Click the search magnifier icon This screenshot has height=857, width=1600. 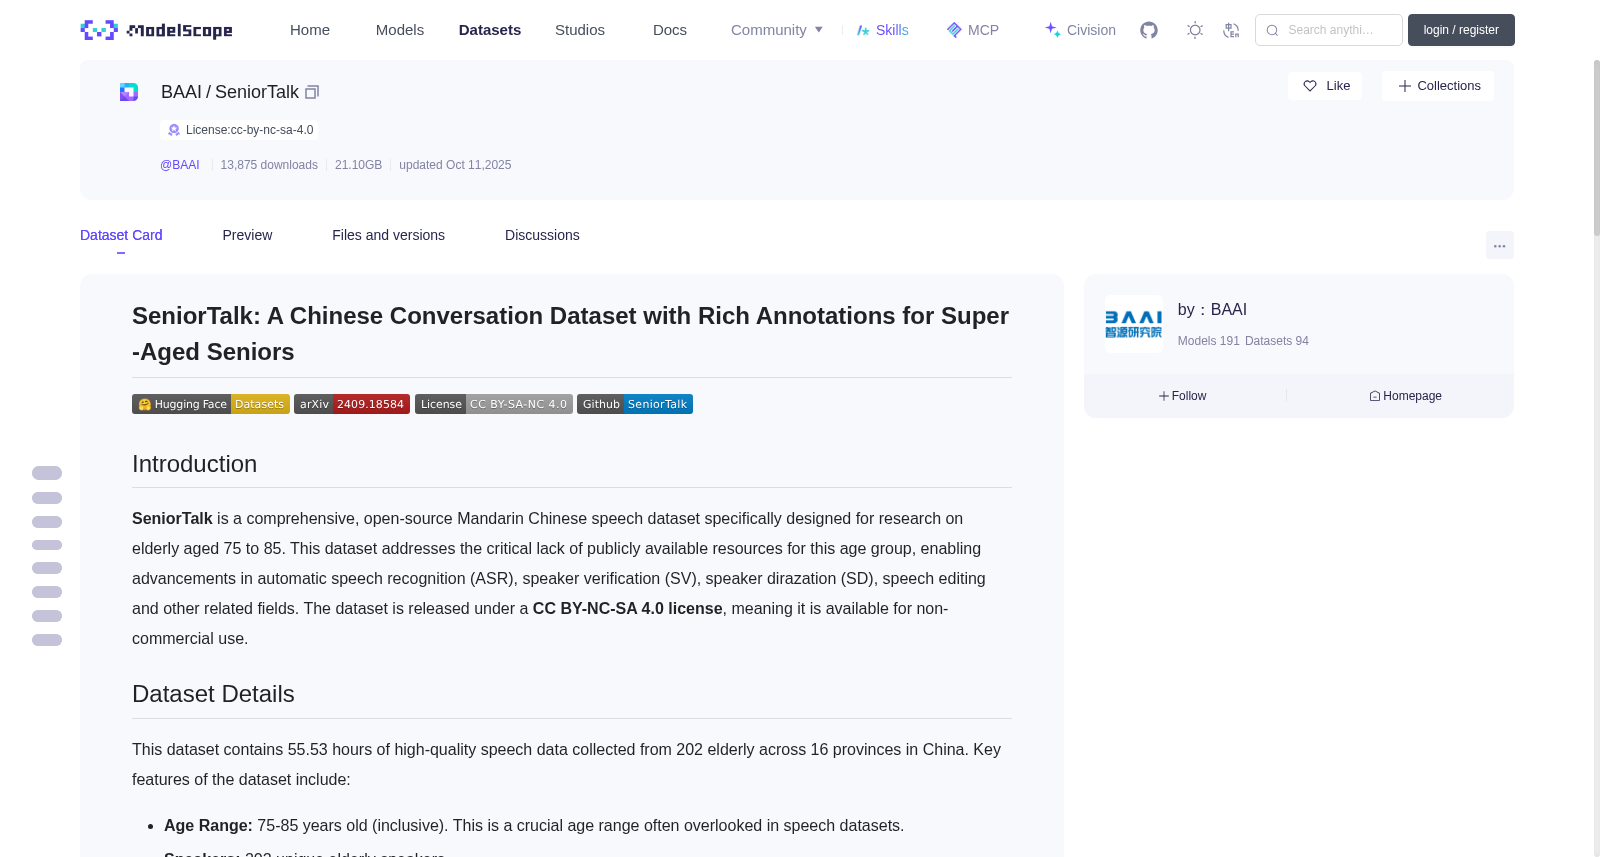[1272, 30]
